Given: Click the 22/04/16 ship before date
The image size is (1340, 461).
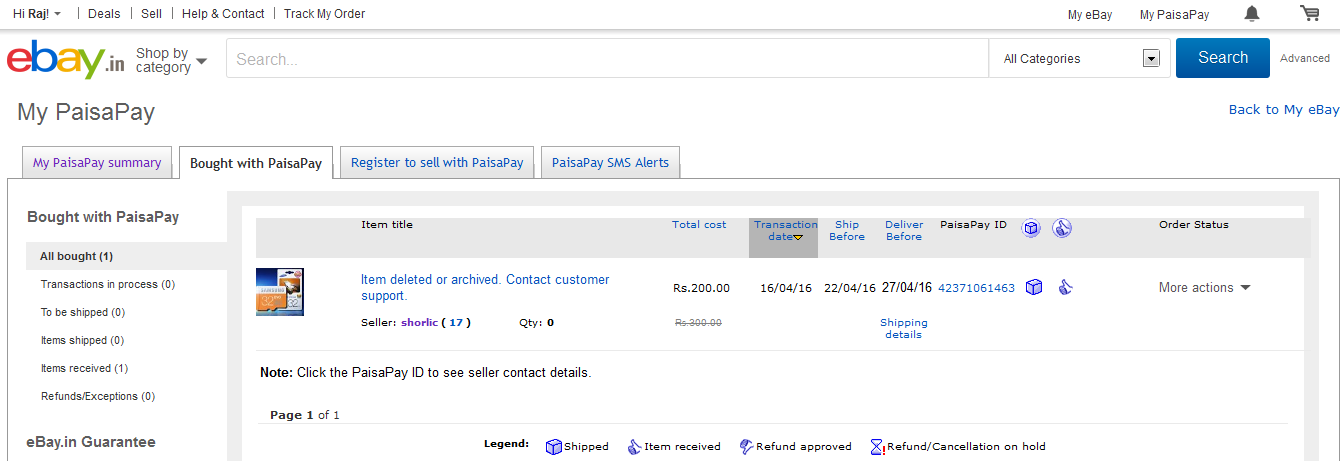Looking at the screenshot, I should click(850, 288).
